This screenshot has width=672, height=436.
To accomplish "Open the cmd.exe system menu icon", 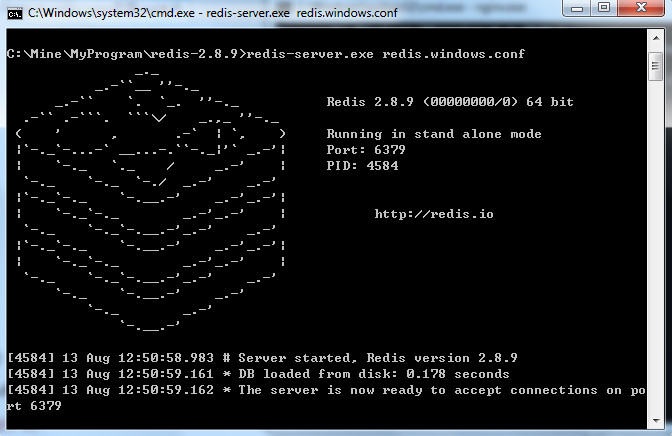I will click(x=15, y=14).
